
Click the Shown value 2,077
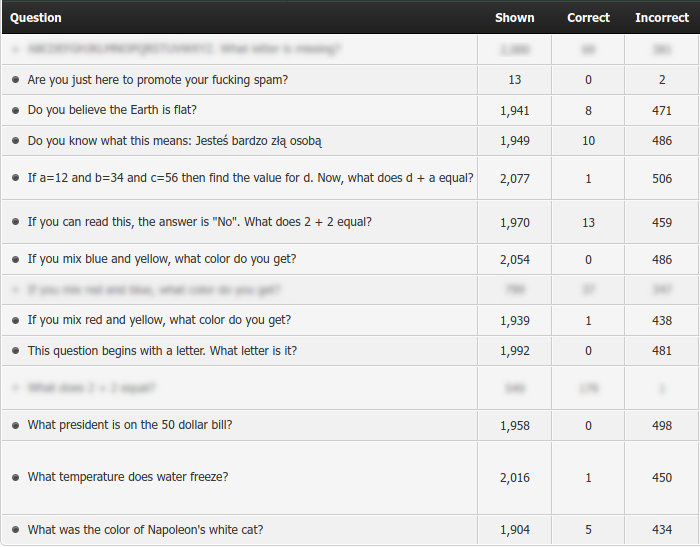(x=514, y=179)
